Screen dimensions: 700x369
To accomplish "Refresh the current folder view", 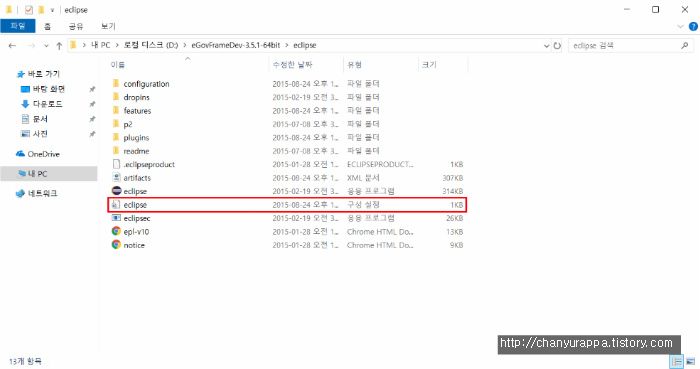I will 557,46.
